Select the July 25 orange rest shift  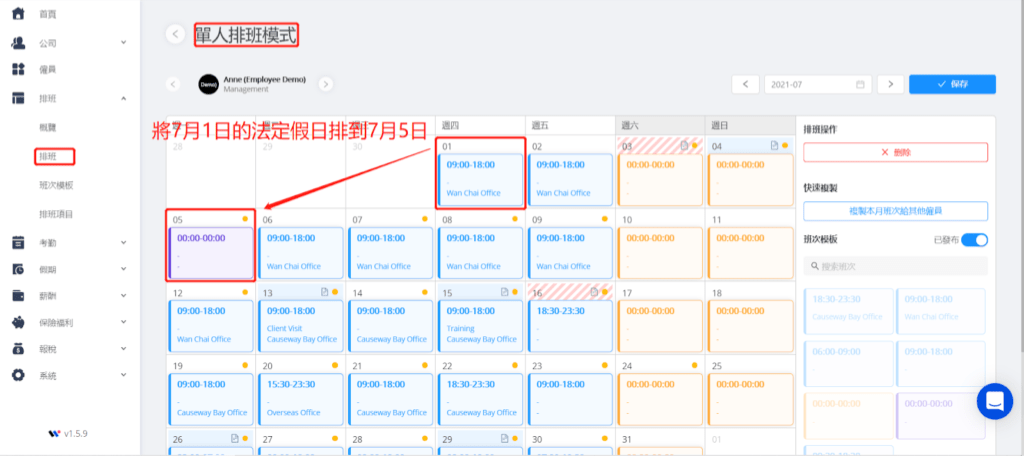[750, 399]
